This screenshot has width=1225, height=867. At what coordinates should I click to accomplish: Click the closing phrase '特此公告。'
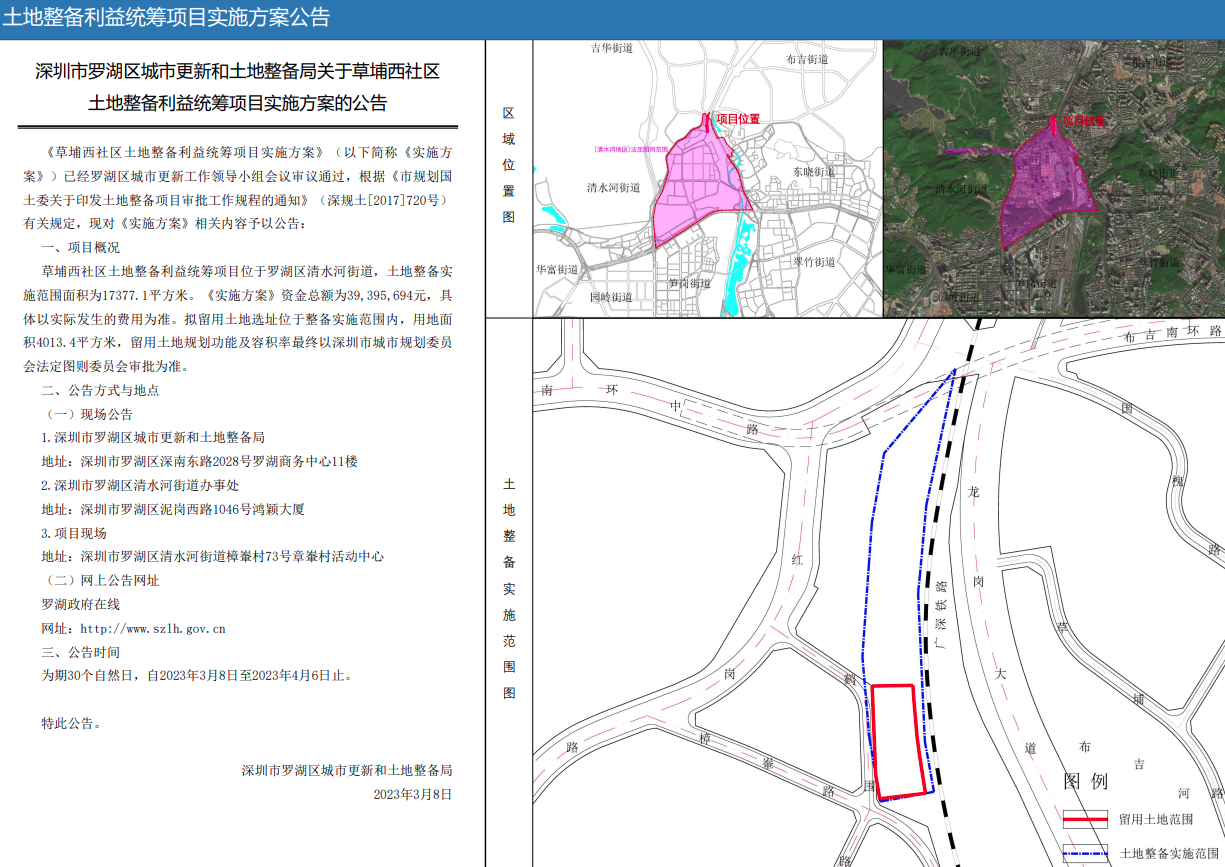(x=73, y=724)
